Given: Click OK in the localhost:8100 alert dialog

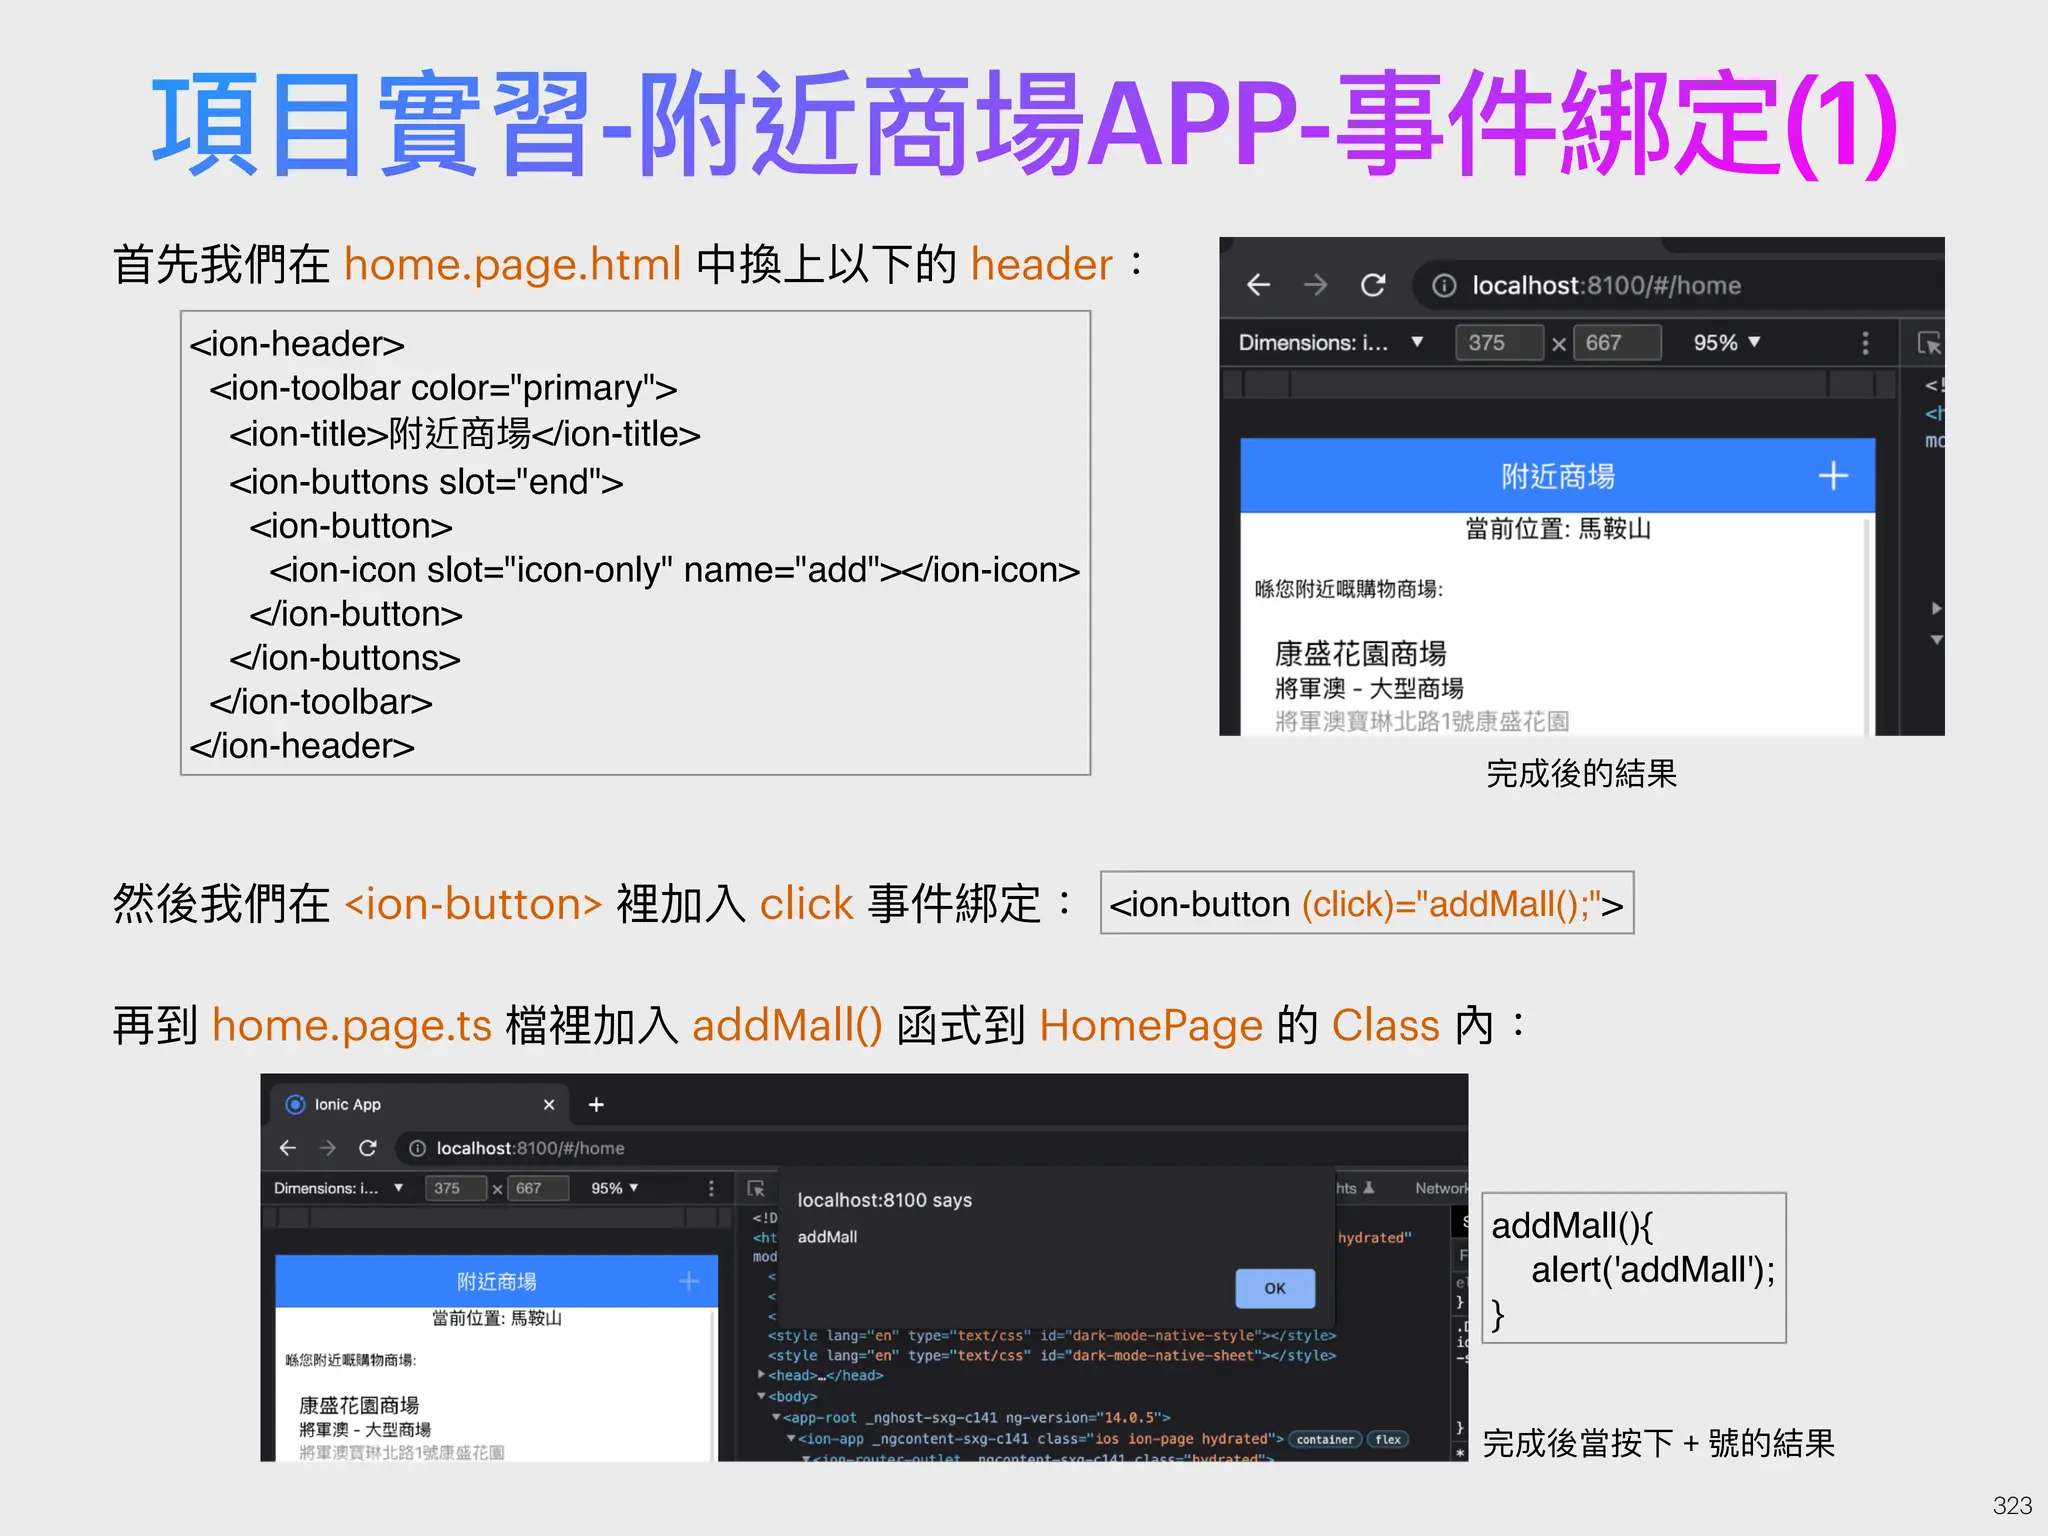Looking at the screenshot, I should (x=1275, y=1288).
